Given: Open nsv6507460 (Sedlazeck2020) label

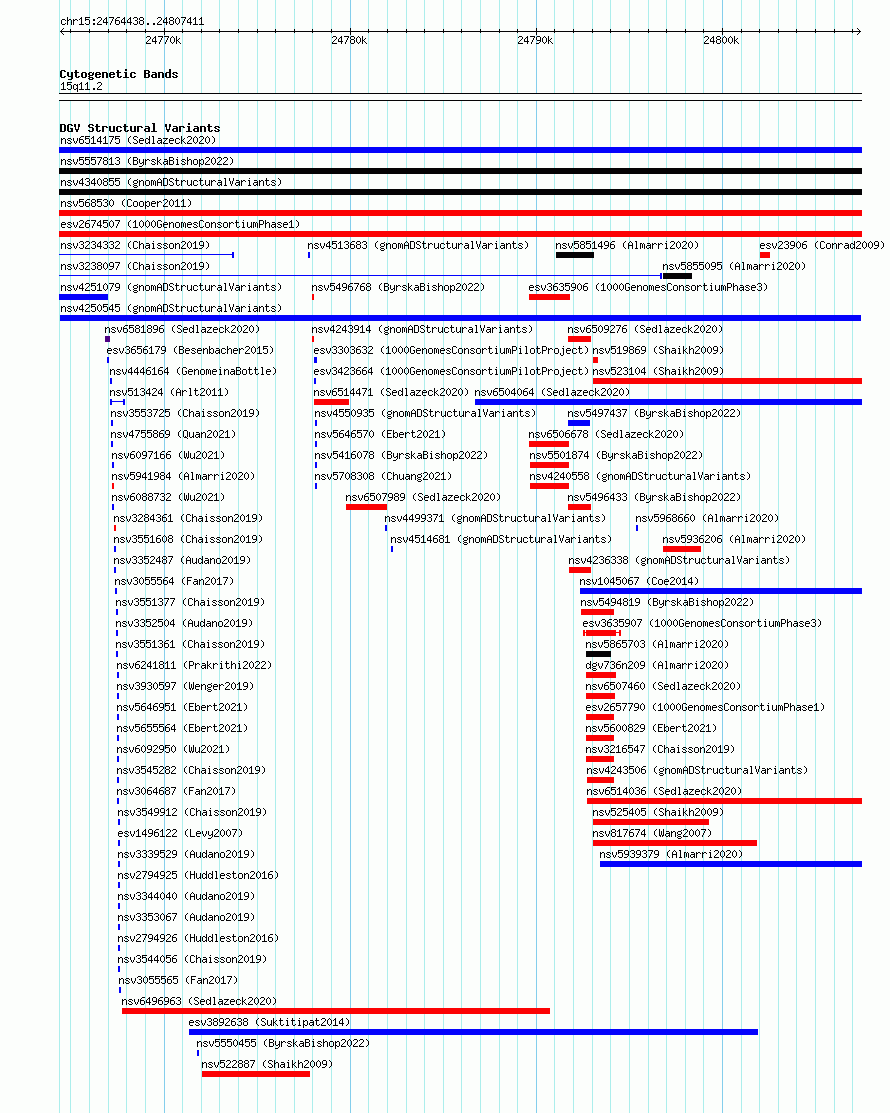Looking at the screenshot, I should pyautogui.click(x=663, y=686).
